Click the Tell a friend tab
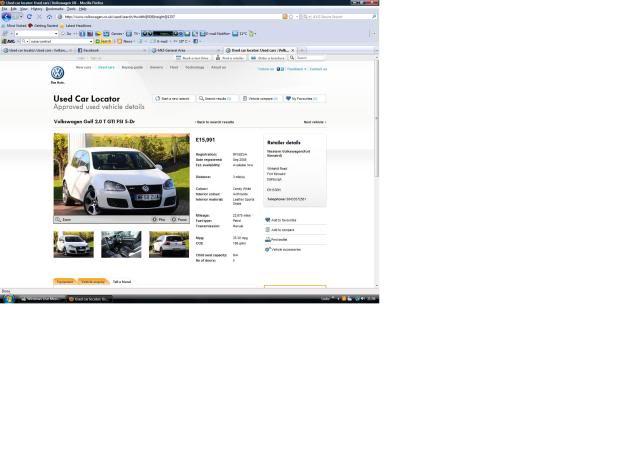The image size is (640, 474). click(122, 282)
